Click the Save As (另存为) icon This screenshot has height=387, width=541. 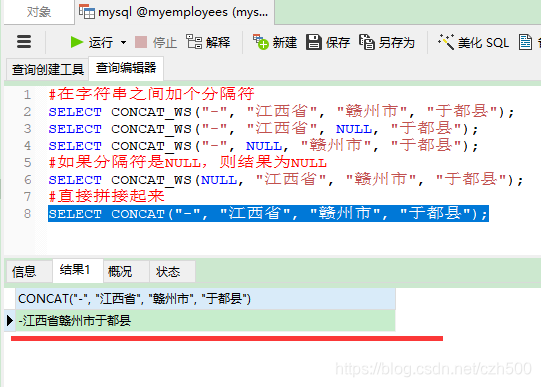point(366,42)
